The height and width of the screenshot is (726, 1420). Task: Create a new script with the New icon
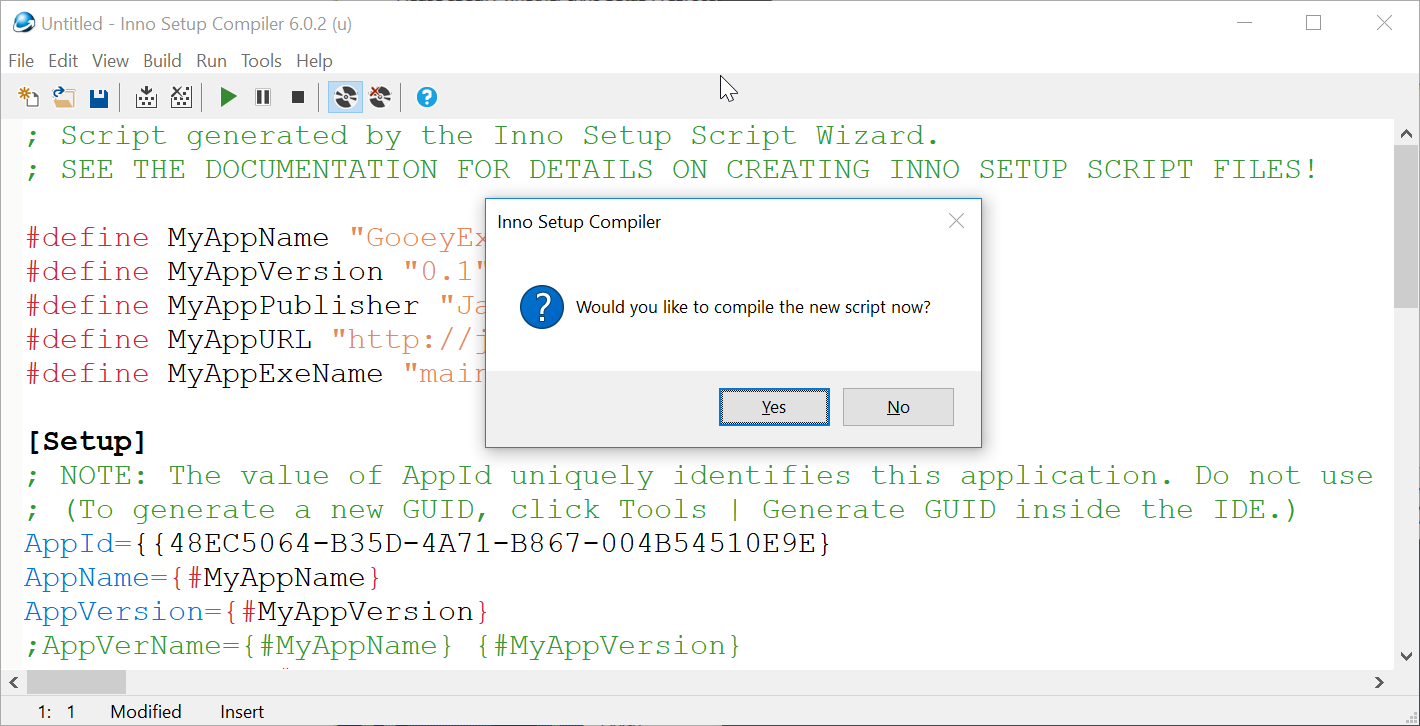pyautogui.click(x=29, y=97)
